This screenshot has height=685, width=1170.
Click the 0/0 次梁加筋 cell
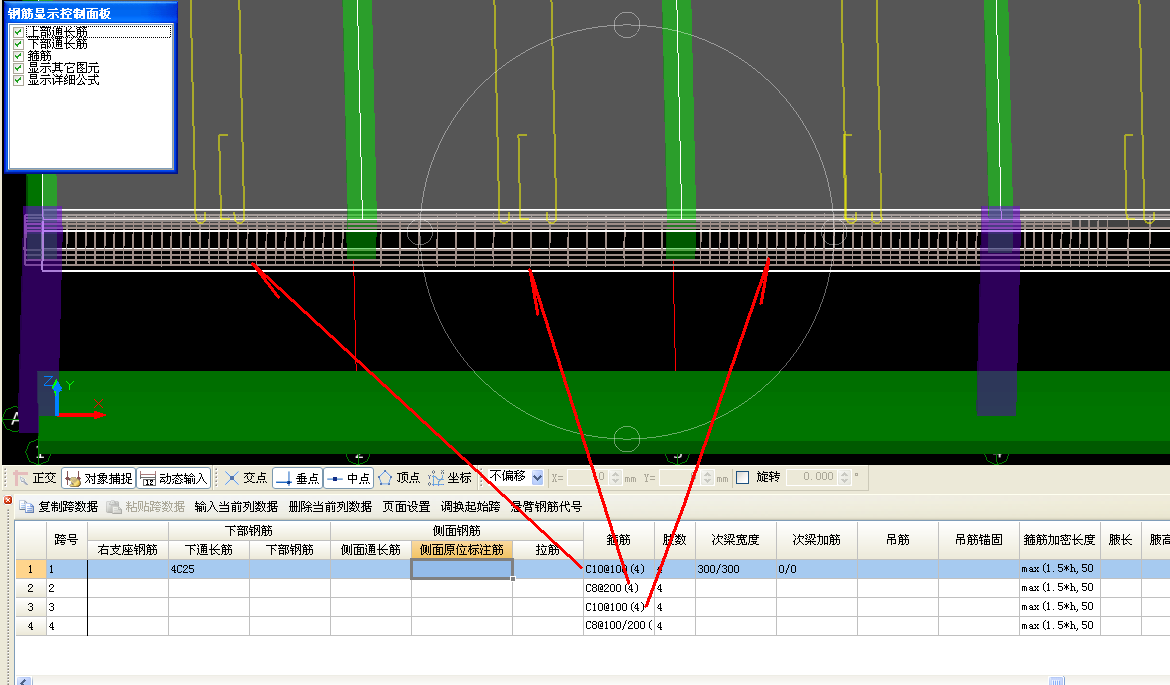816,569
